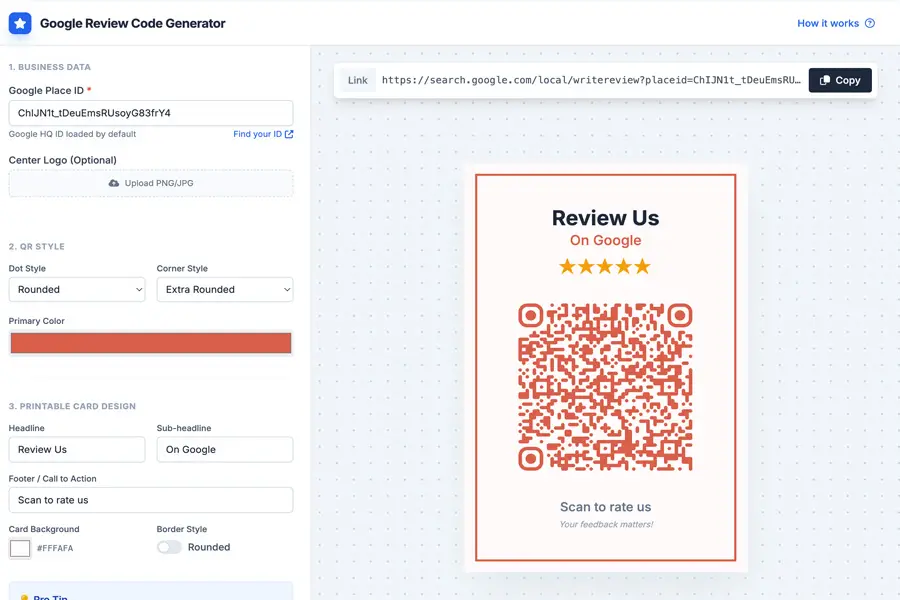The image size is (900, 600).
Task: Open the Card Background color swatch
Action: [x=20, y=548]
